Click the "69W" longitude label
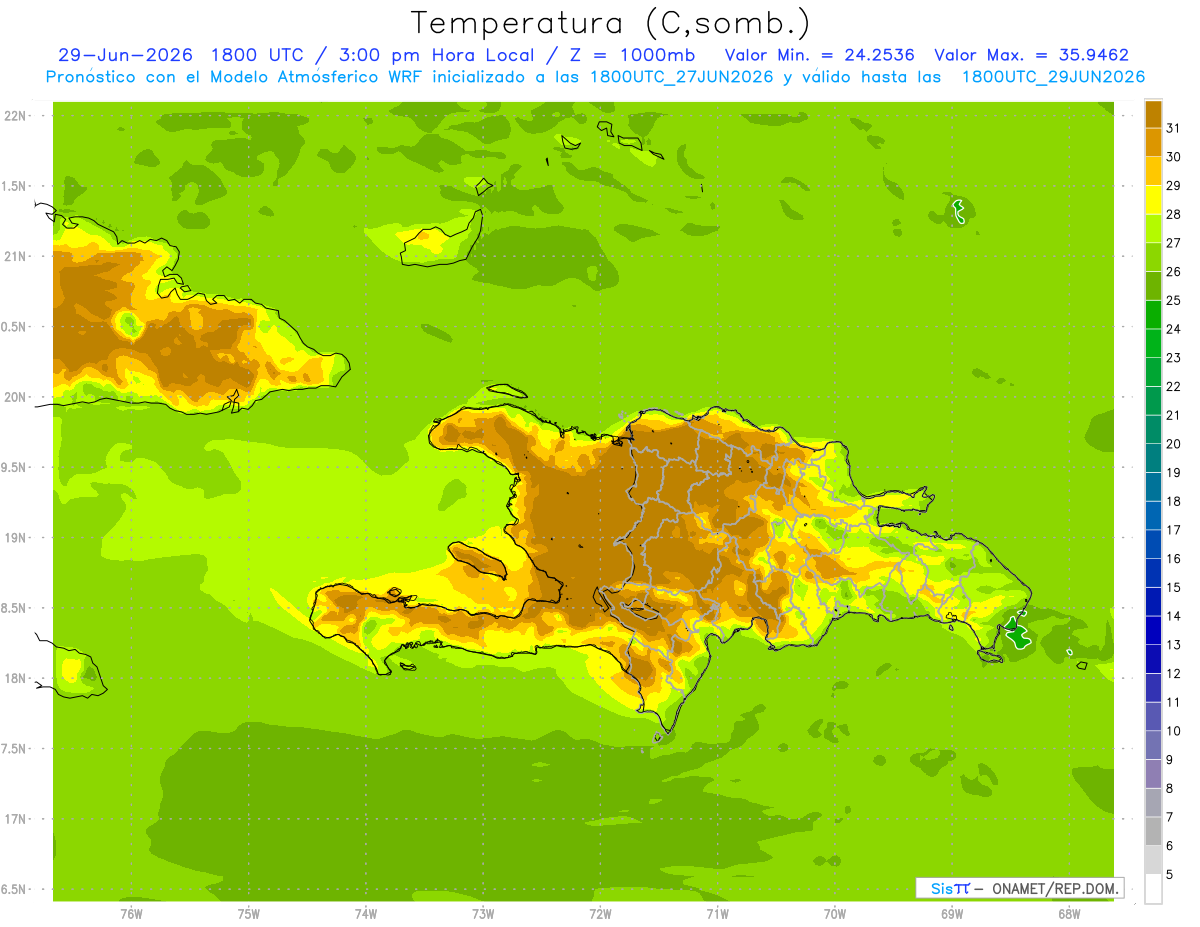 [x=952, y=913]
